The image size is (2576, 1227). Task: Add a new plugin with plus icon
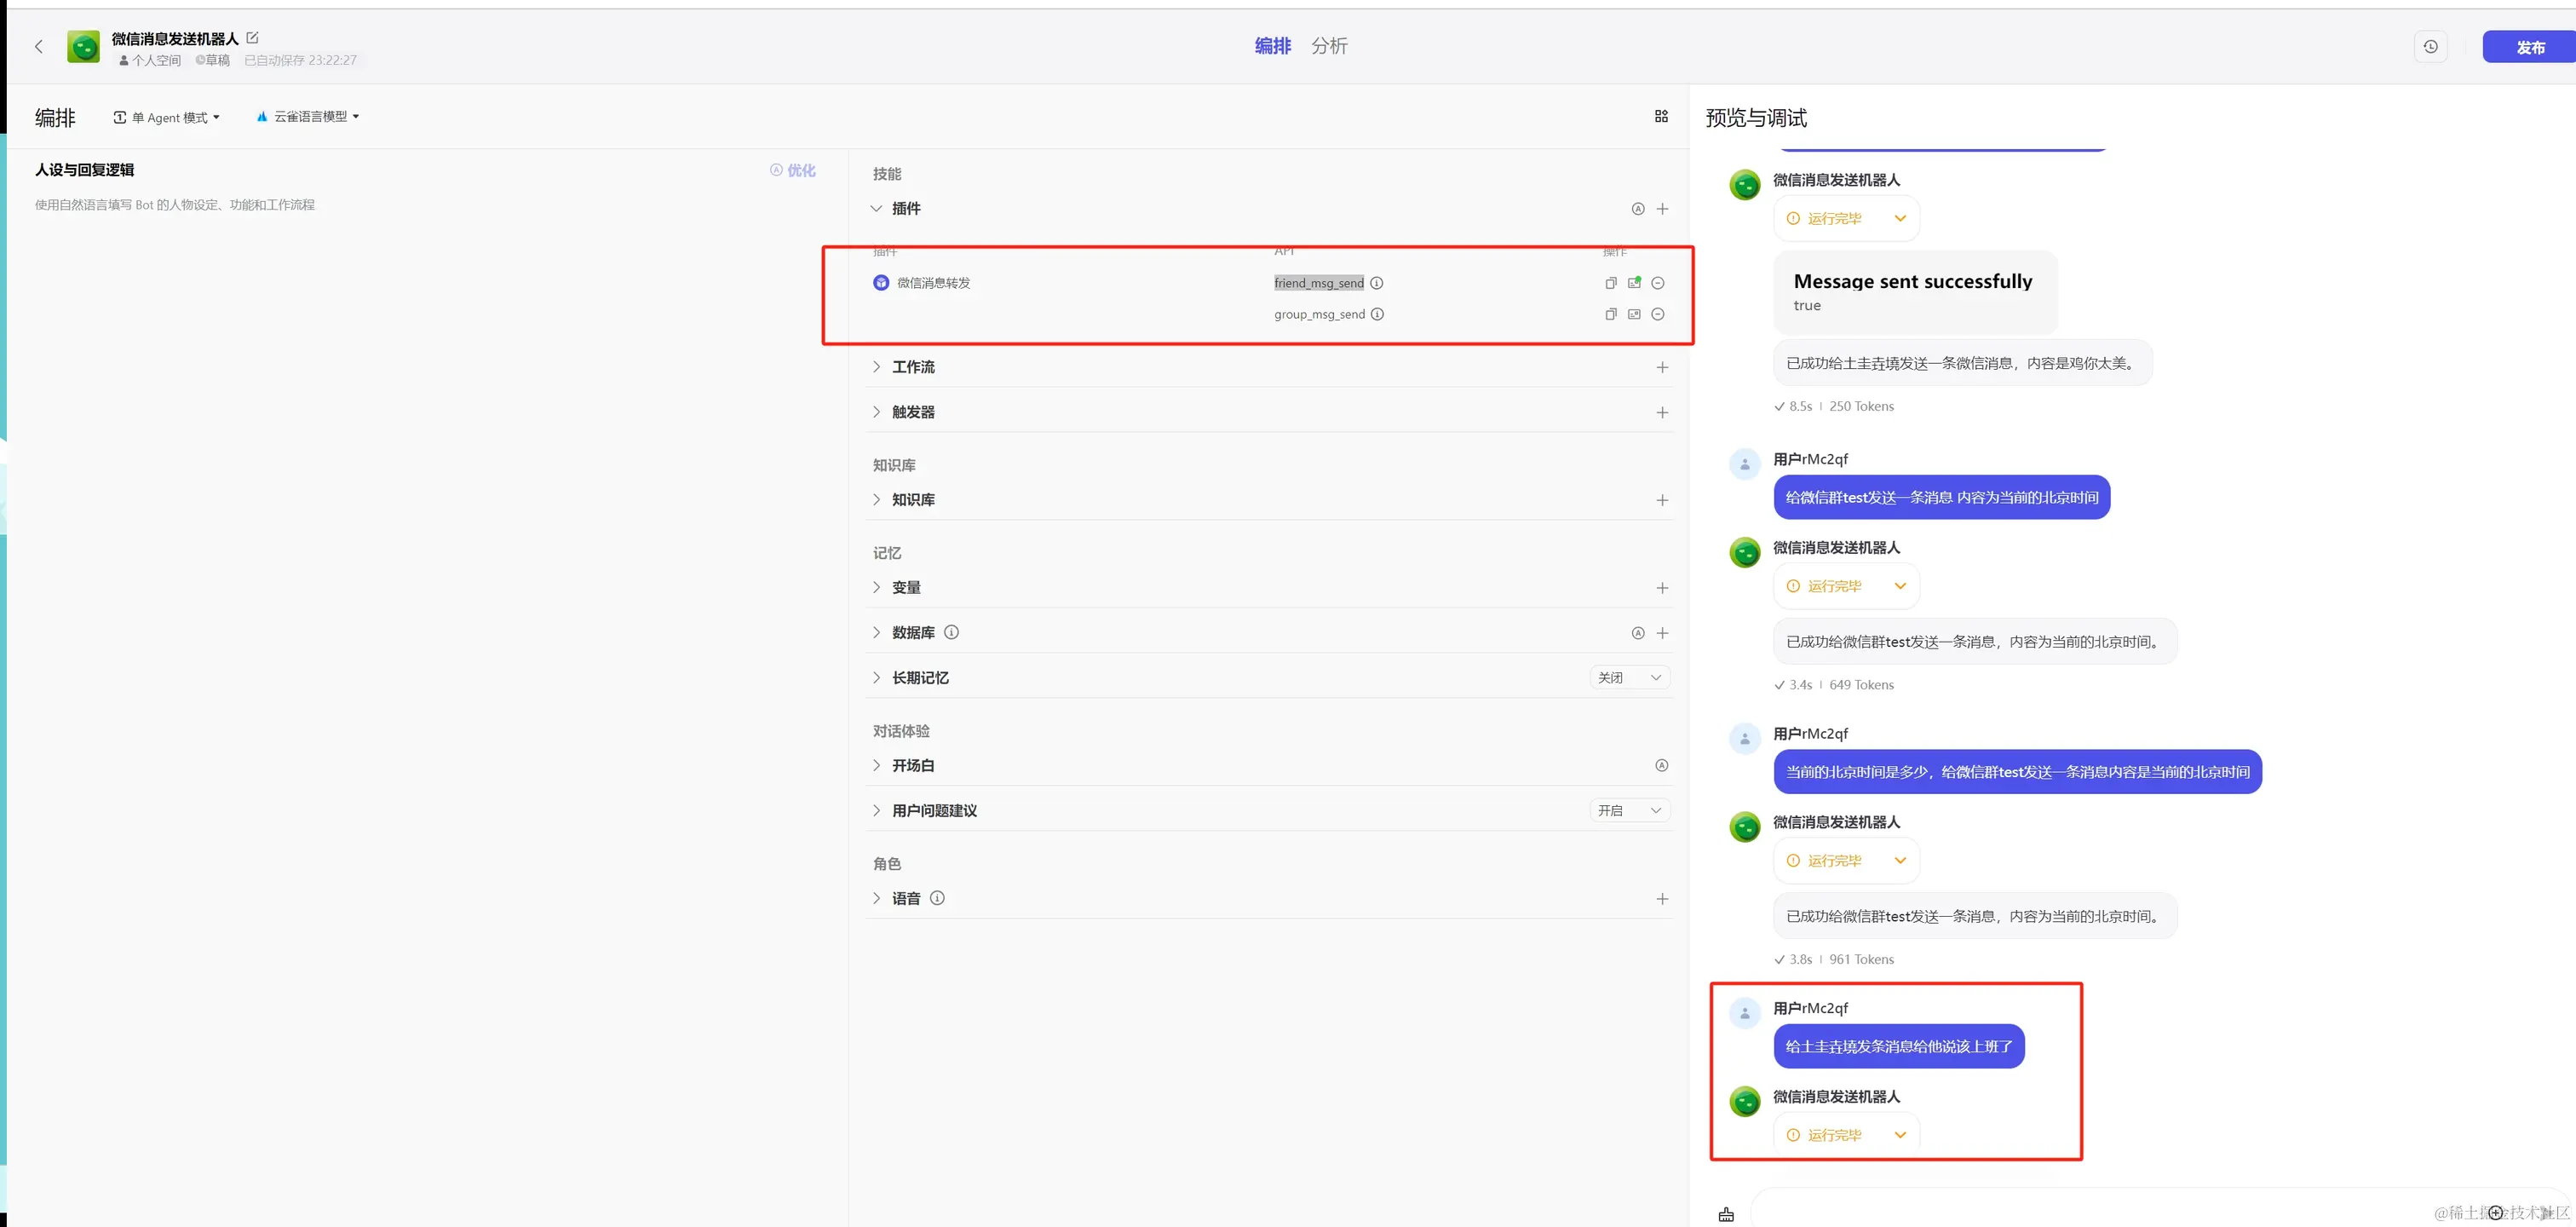pos(1662,209)
